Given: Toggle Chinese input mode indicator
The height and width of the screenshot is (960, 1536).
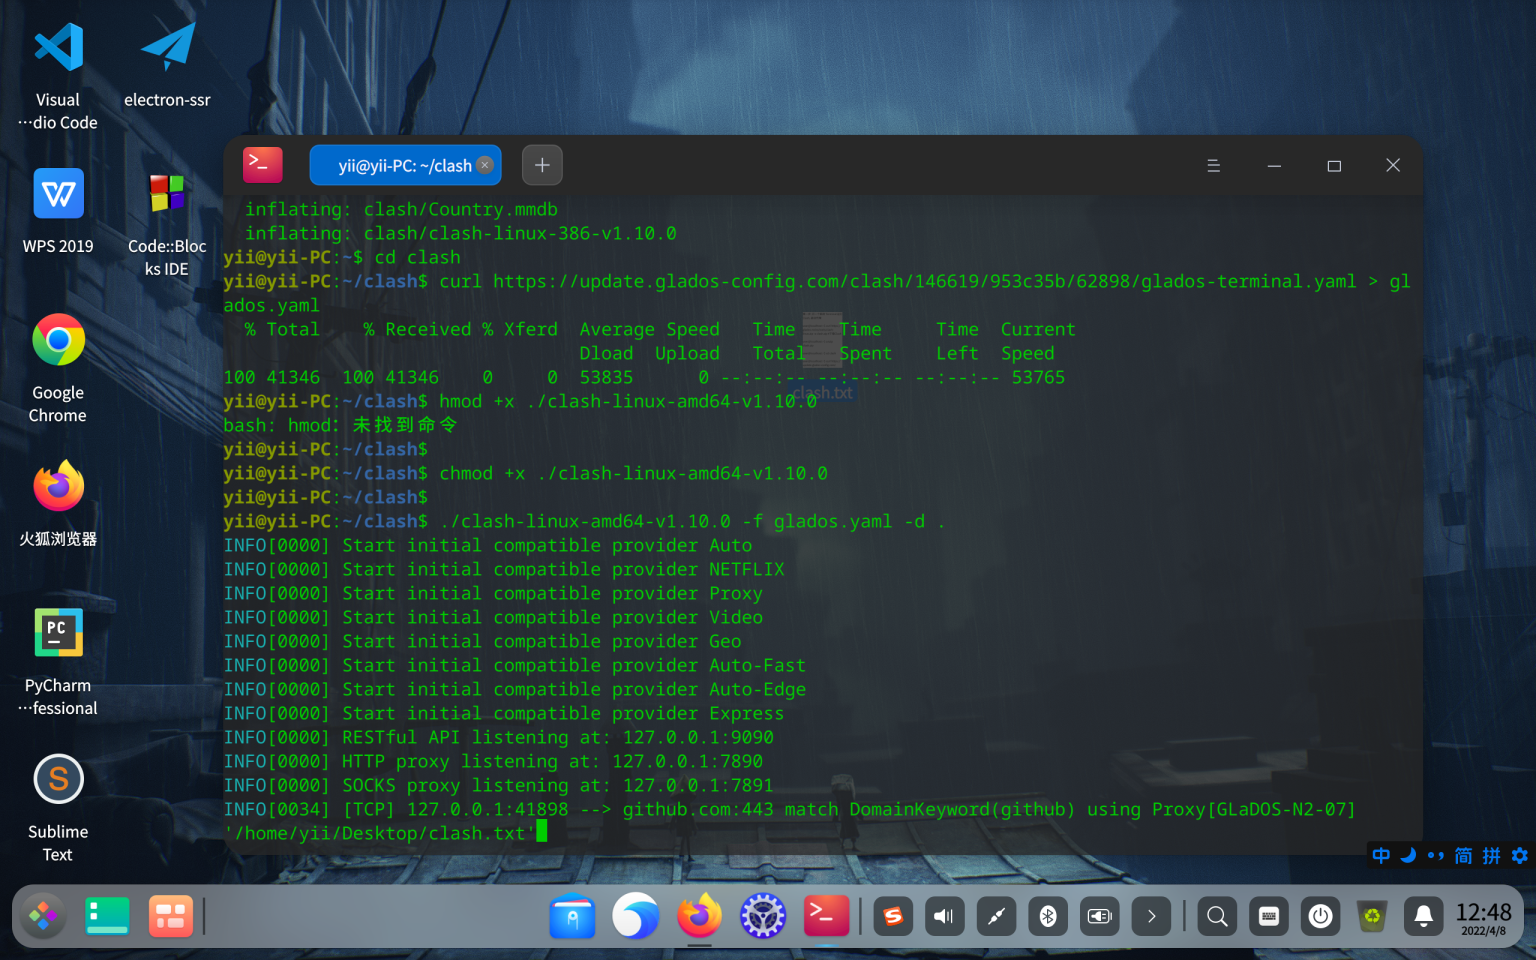Looking at the screenshot, I should [x=1381, y=855].
